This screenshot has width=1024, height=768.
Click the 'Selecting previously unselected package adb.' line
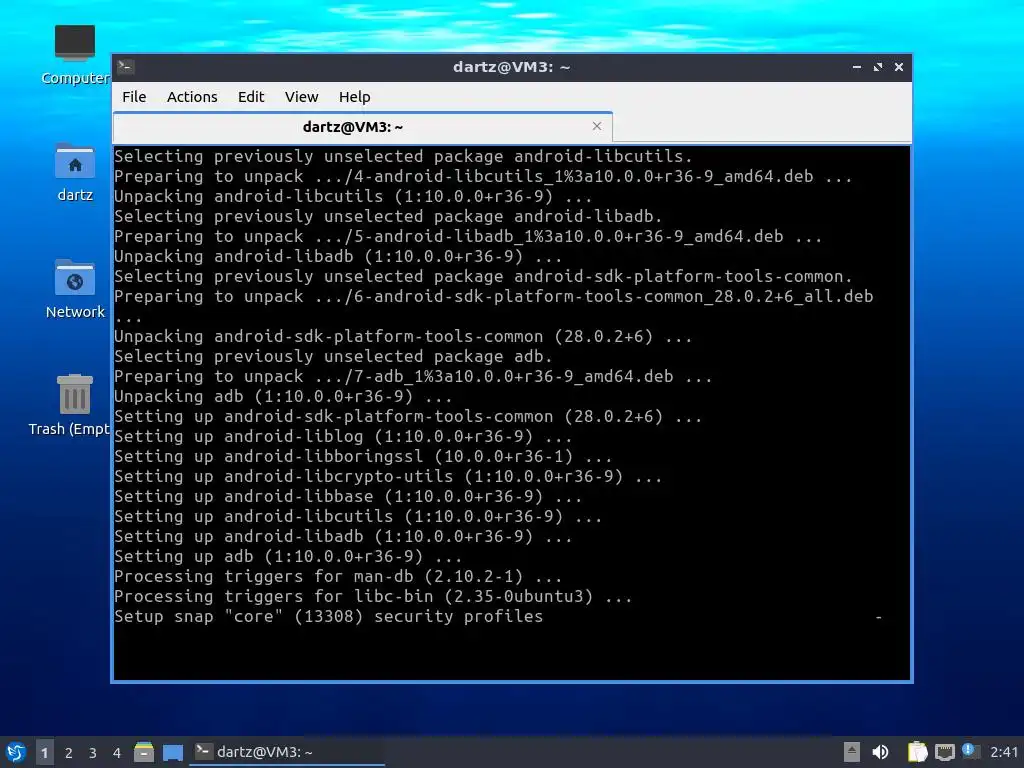[333, 357]
